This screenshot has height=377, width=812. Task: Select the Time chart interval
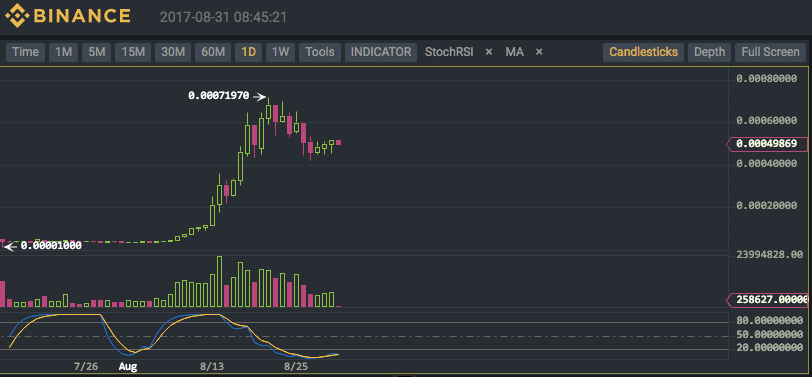(25, 52)
